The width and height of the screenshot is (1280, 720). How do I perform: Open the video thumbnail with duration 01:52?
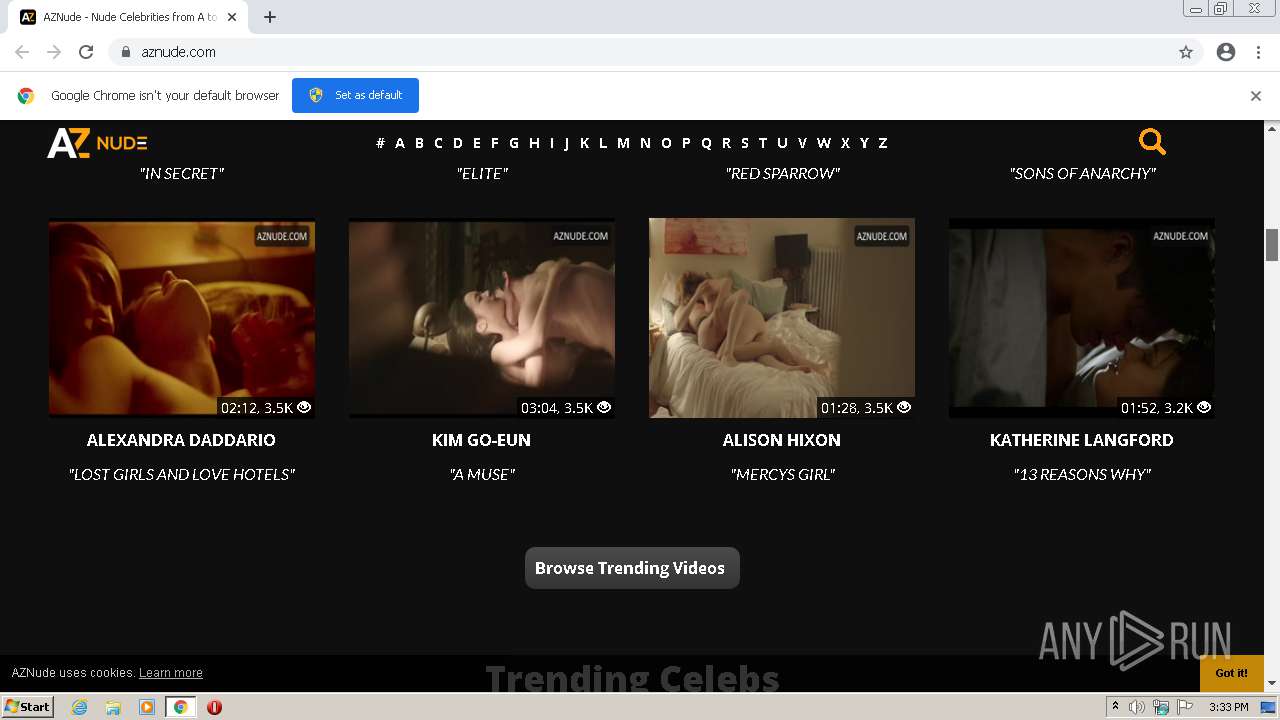pyautogui.click(x=1082, y=318)
